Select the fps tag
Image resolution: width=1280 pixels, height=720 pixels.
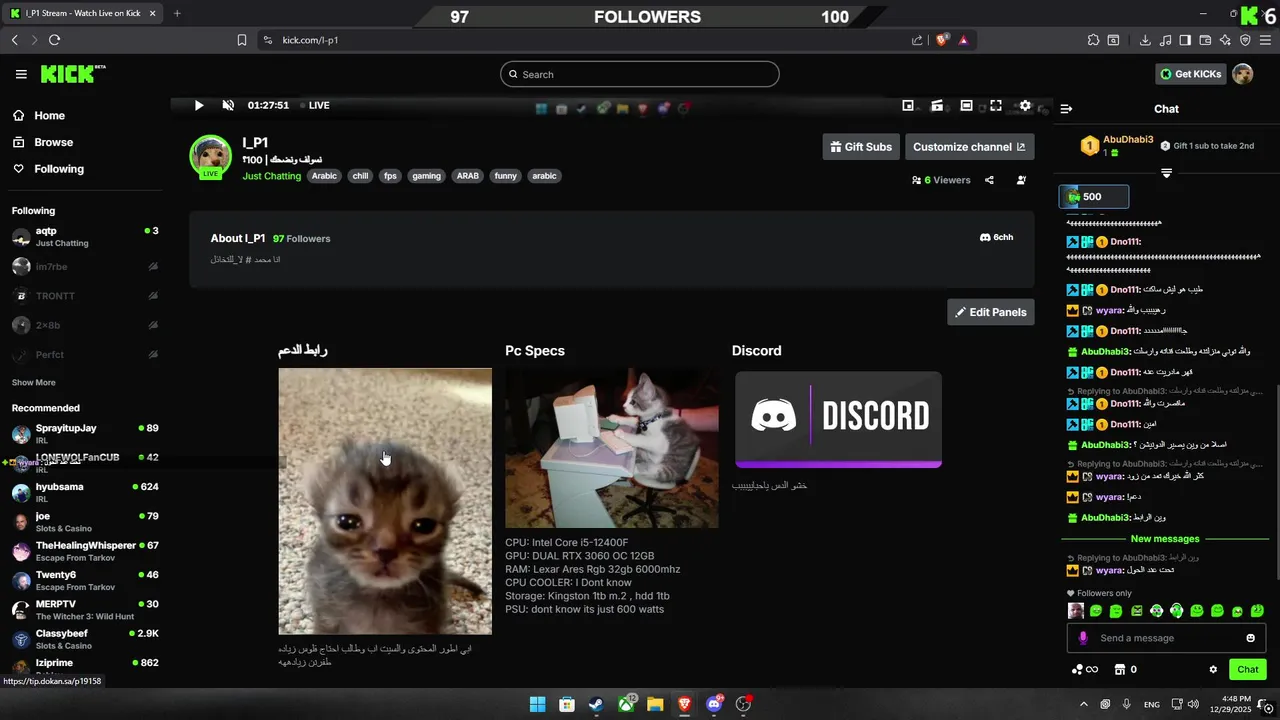click(390, 176)
